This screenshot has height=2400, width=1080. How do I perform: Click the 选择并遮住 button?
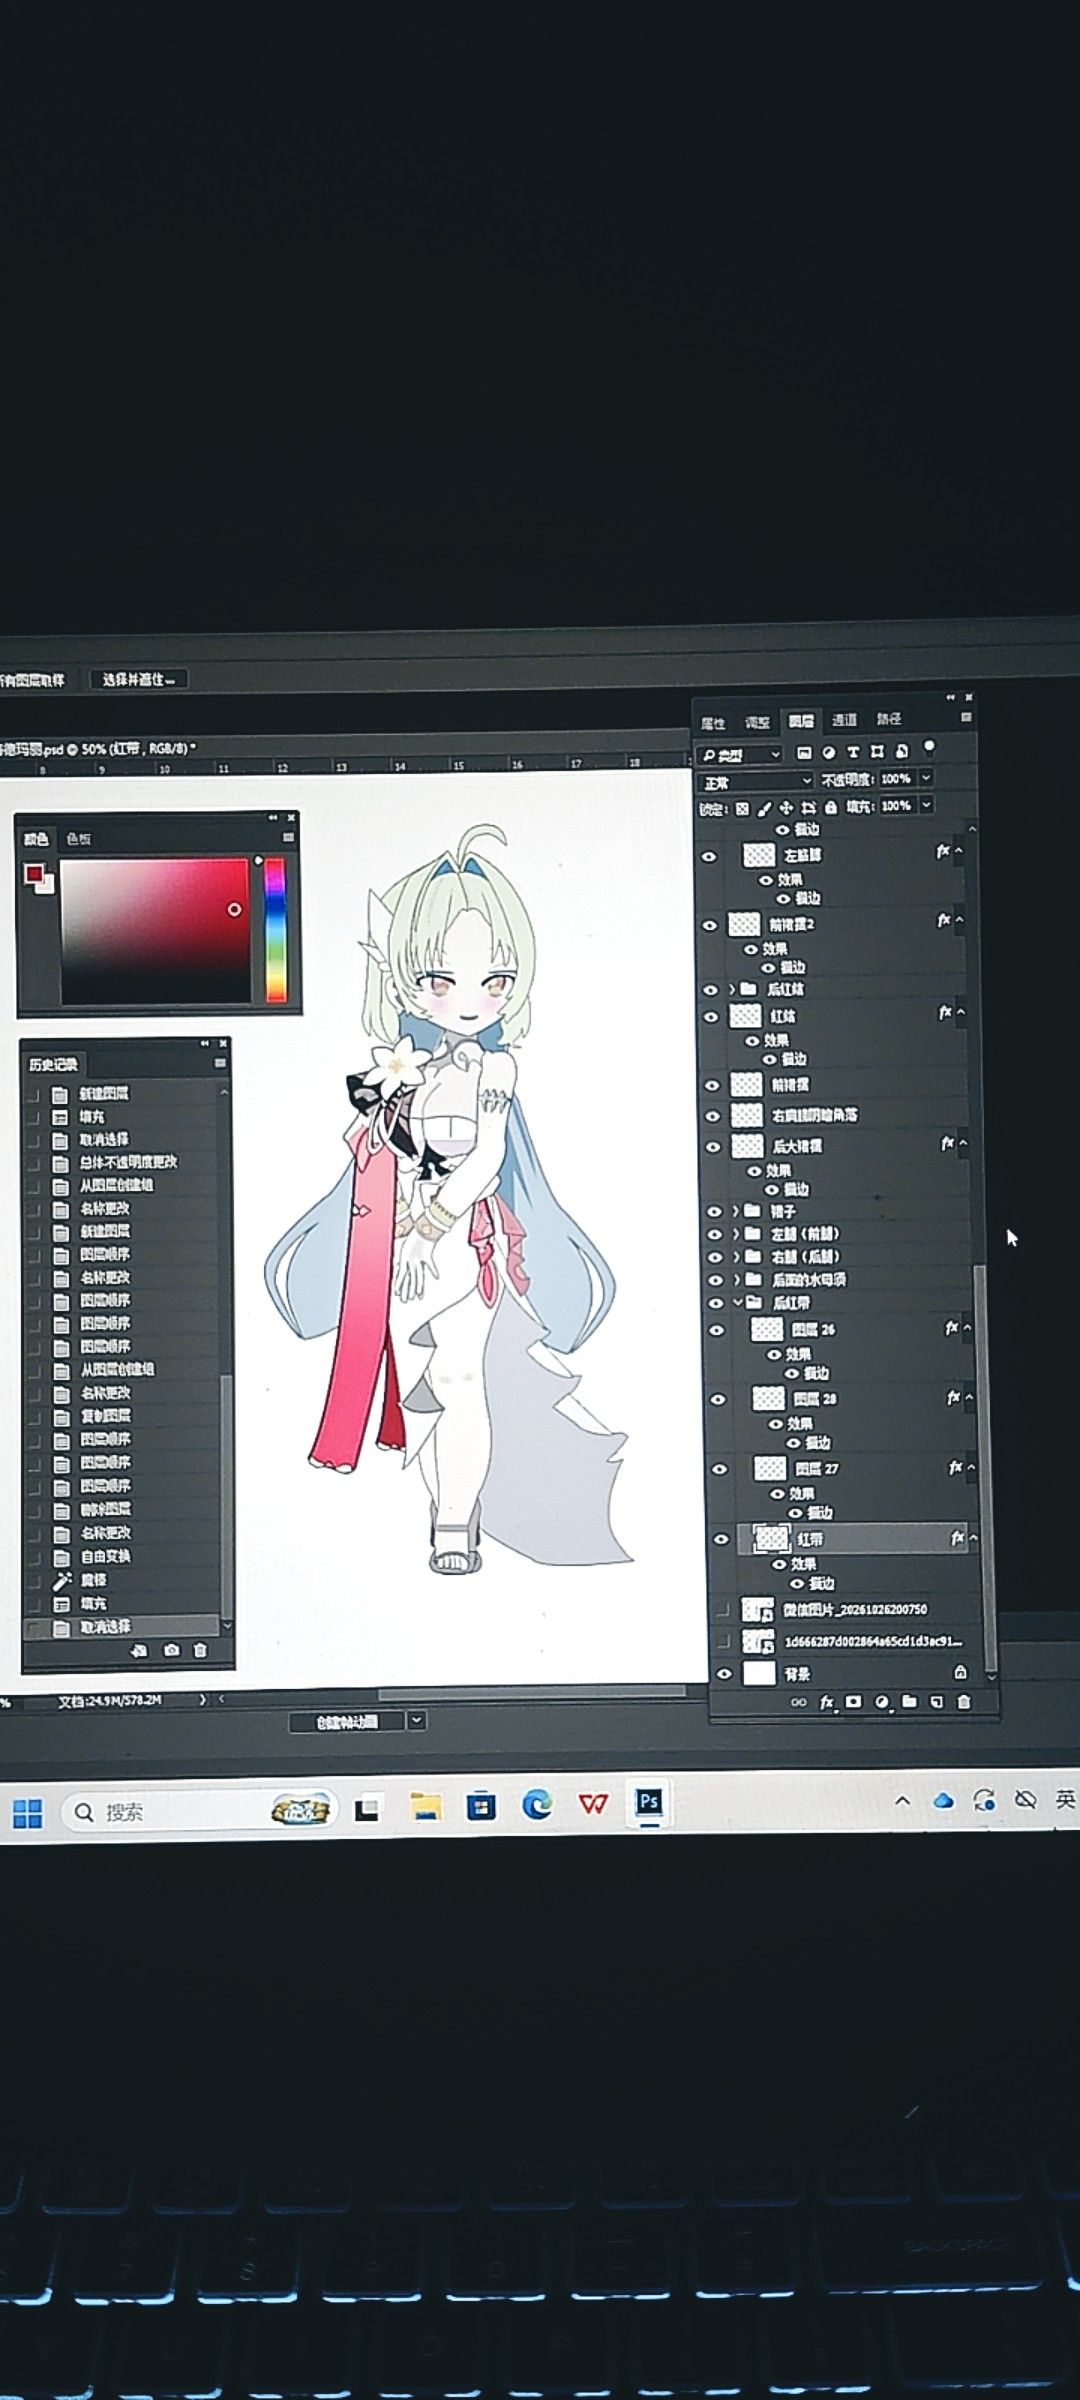point(139,680)
